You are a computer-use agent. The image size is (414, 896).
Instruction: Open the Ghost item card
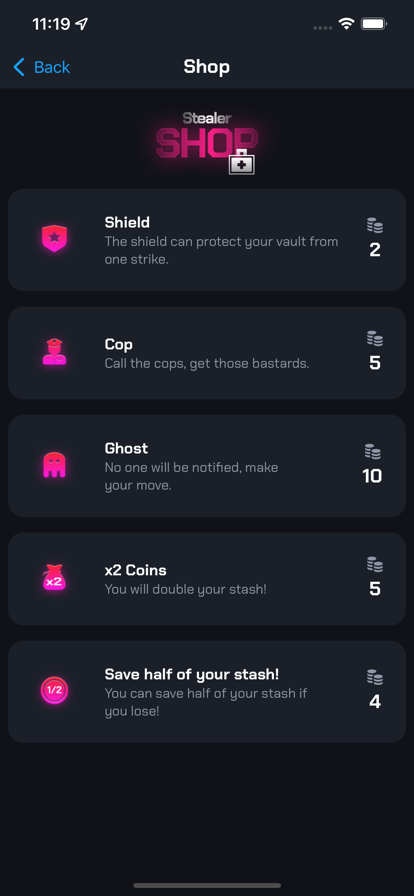(207, 466)
